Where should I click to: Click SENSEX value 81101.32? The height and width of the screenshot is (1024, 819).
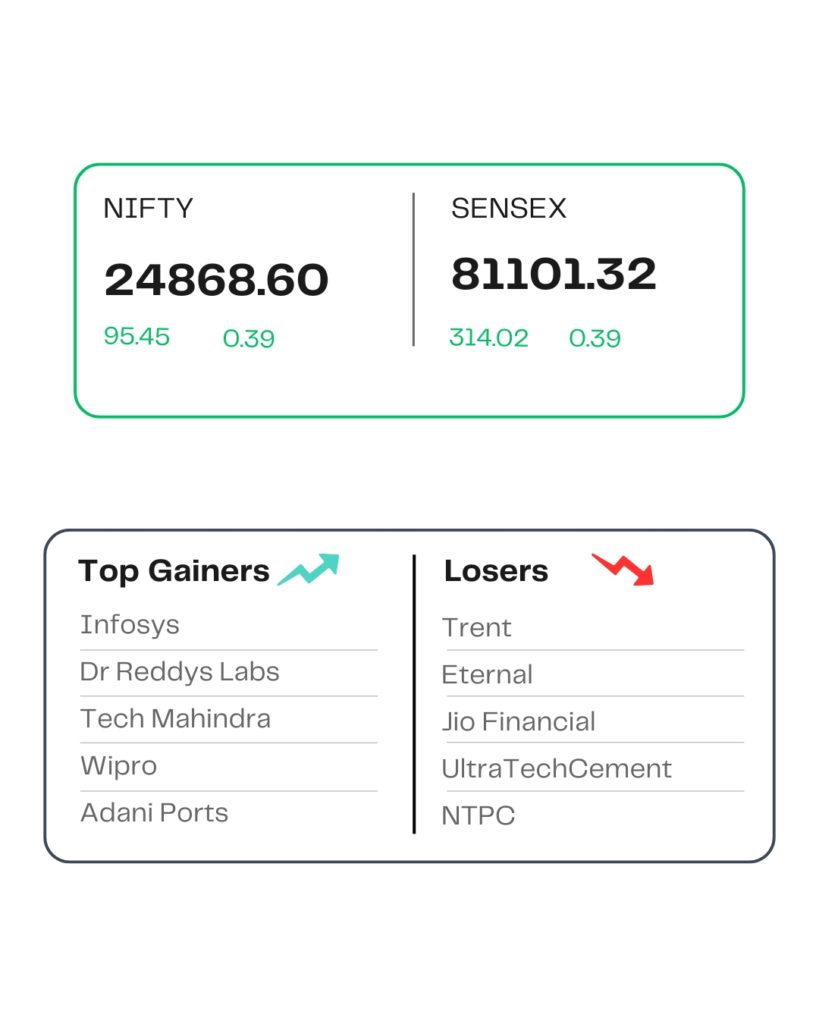click(x=553, y=274)
